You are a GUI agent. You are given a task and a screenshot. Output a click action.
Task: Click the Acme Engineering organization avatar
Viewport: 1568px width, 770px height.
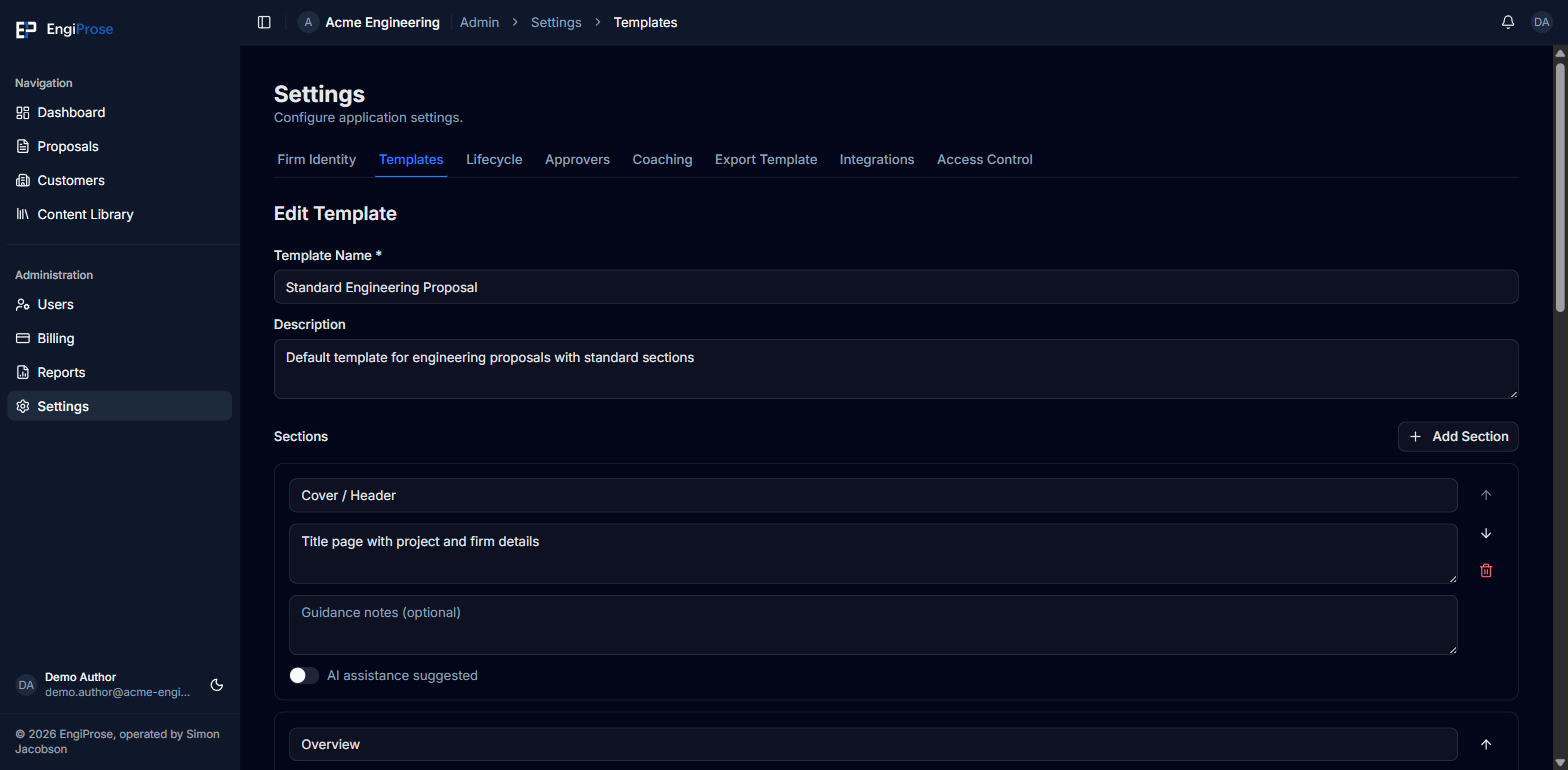pos(308,22)
